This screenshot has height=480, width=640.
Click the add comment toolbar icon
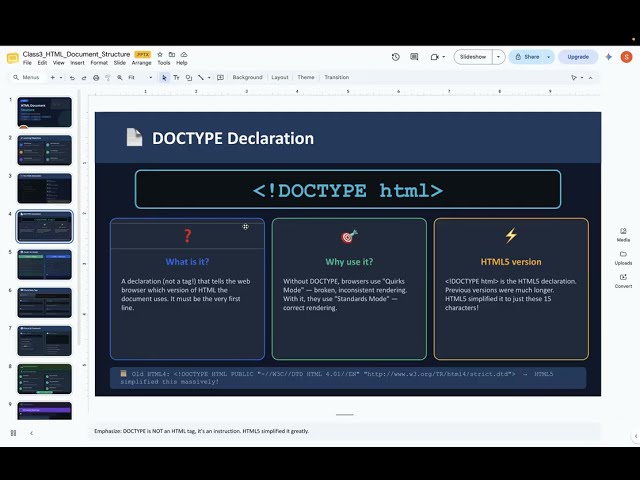click(220, 78)
